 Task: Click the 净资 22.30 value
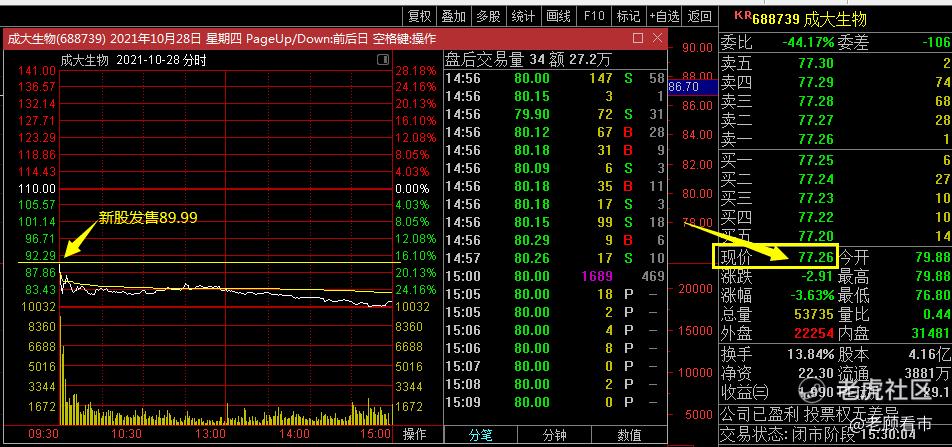click(817, 373)
